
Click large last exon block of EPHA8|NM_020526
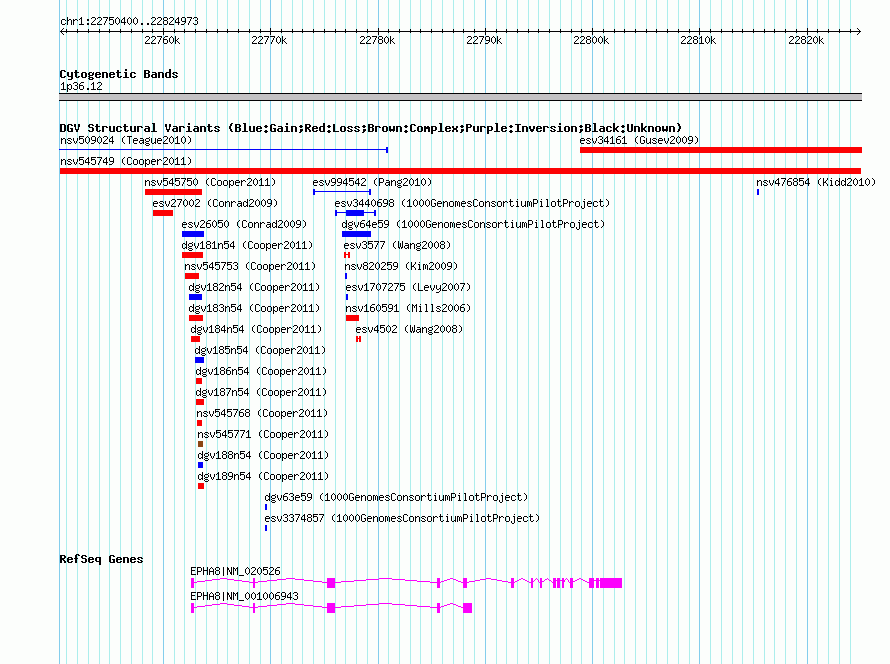(611, 583)
